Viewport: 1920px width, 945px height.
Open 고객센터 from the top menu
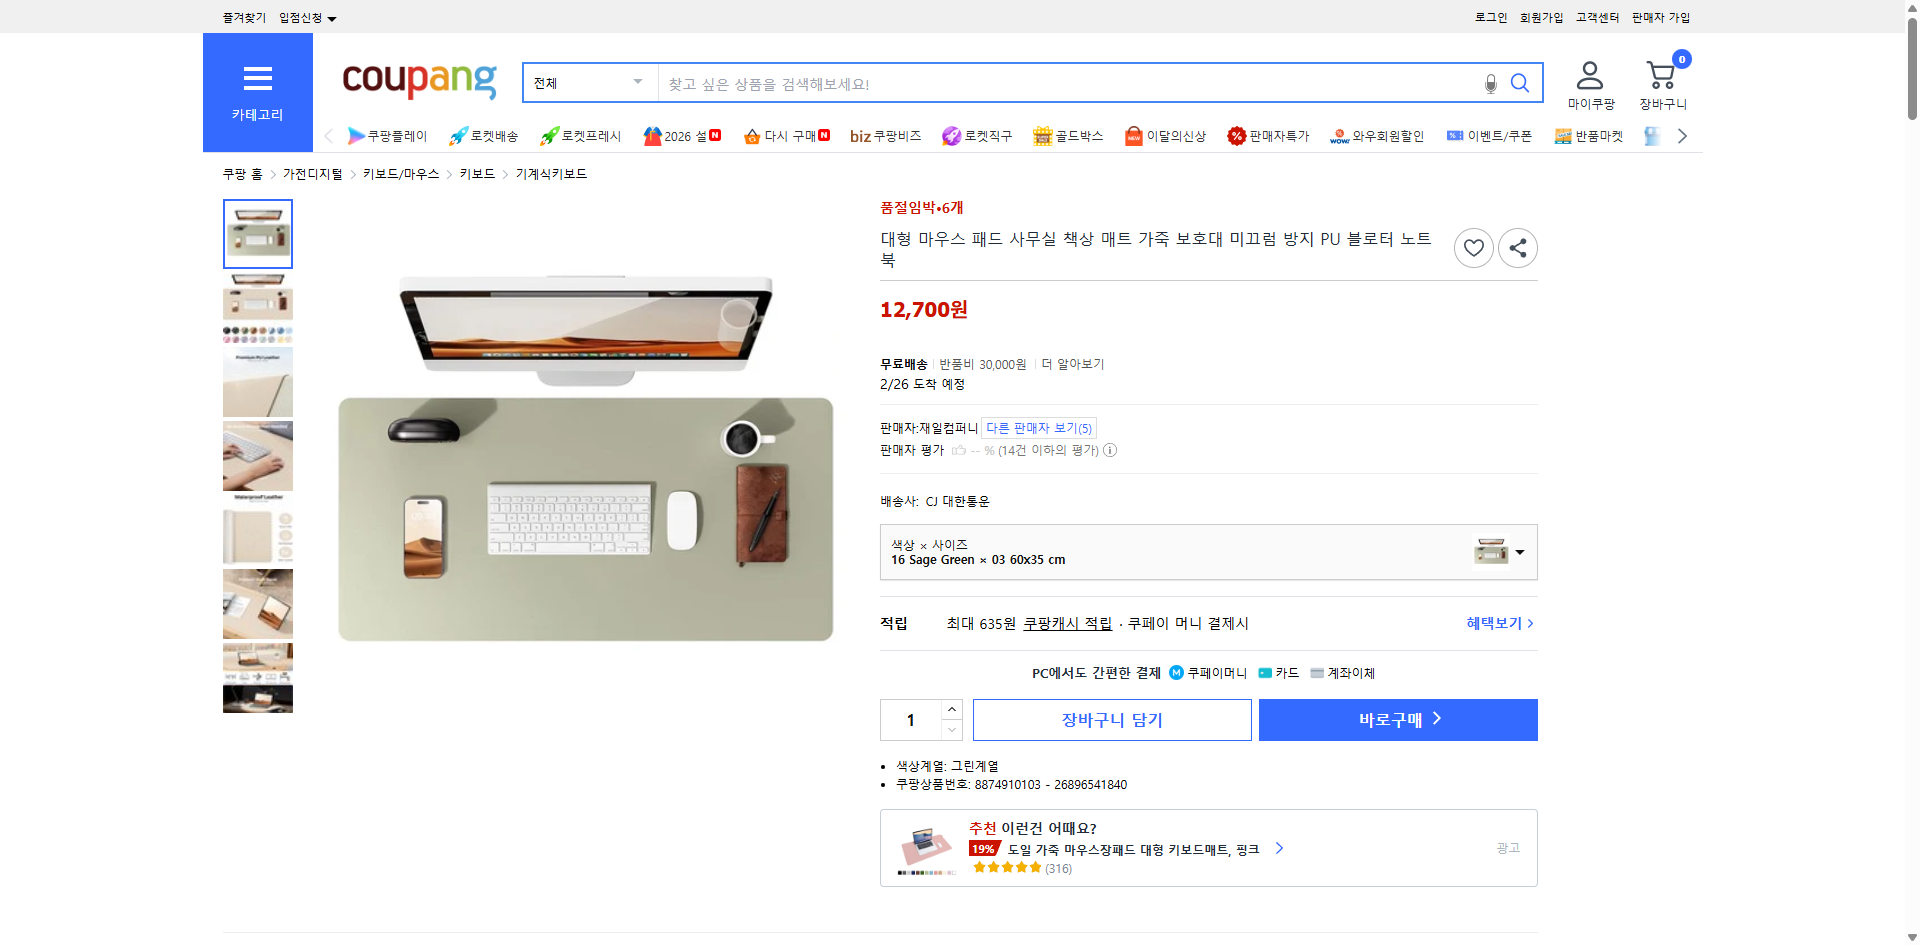(x=1596, y=17)
